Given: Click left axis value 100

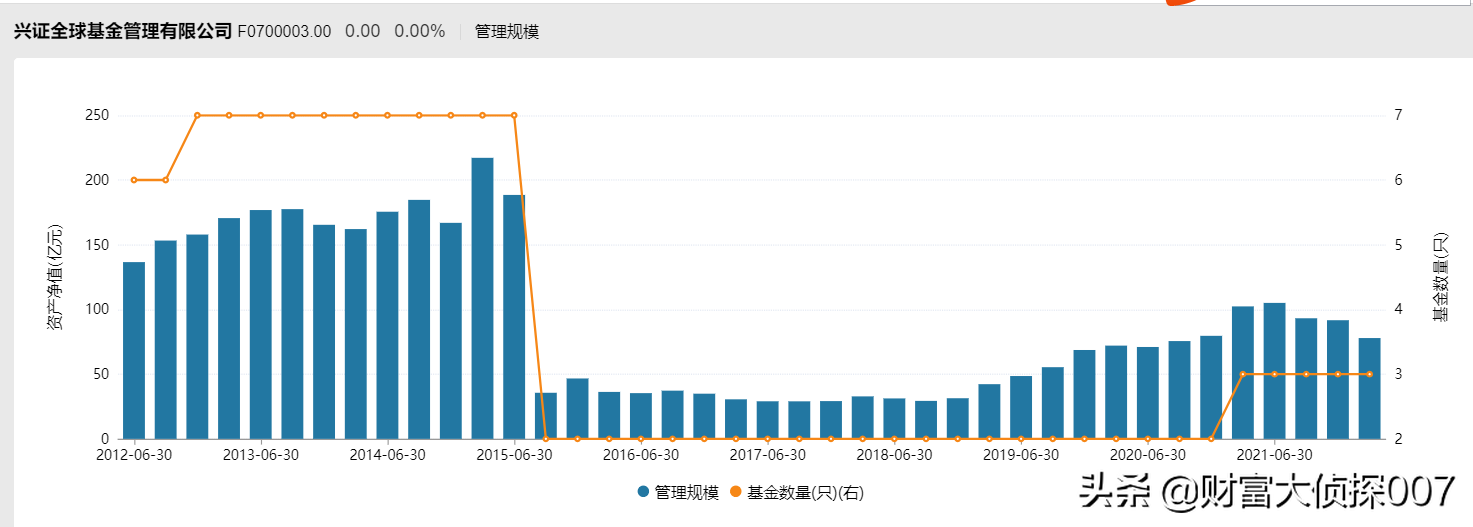Looking at the screenshot, I should click(97, 309).
